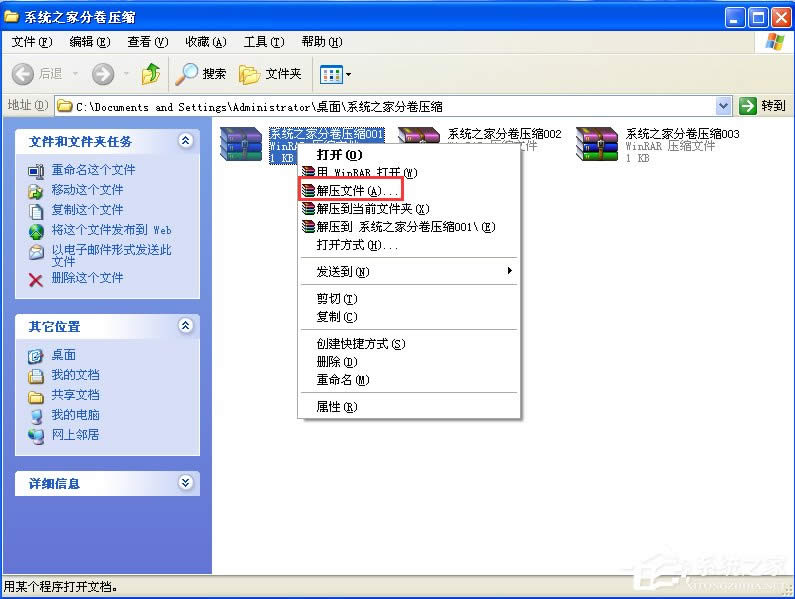Choose 用 WinRAR 打开(W) context entry
Viewport: 795px width, 599px height.
(x=409, y=172)
